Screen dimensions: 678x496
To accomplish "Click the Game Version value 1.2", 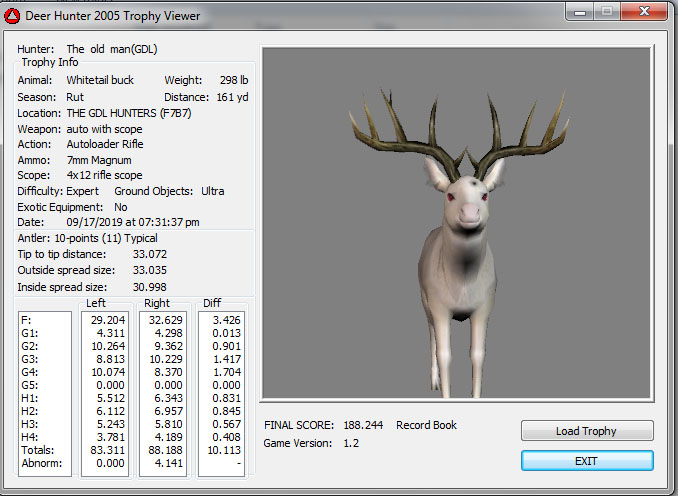I will click(x=351, y=443).
